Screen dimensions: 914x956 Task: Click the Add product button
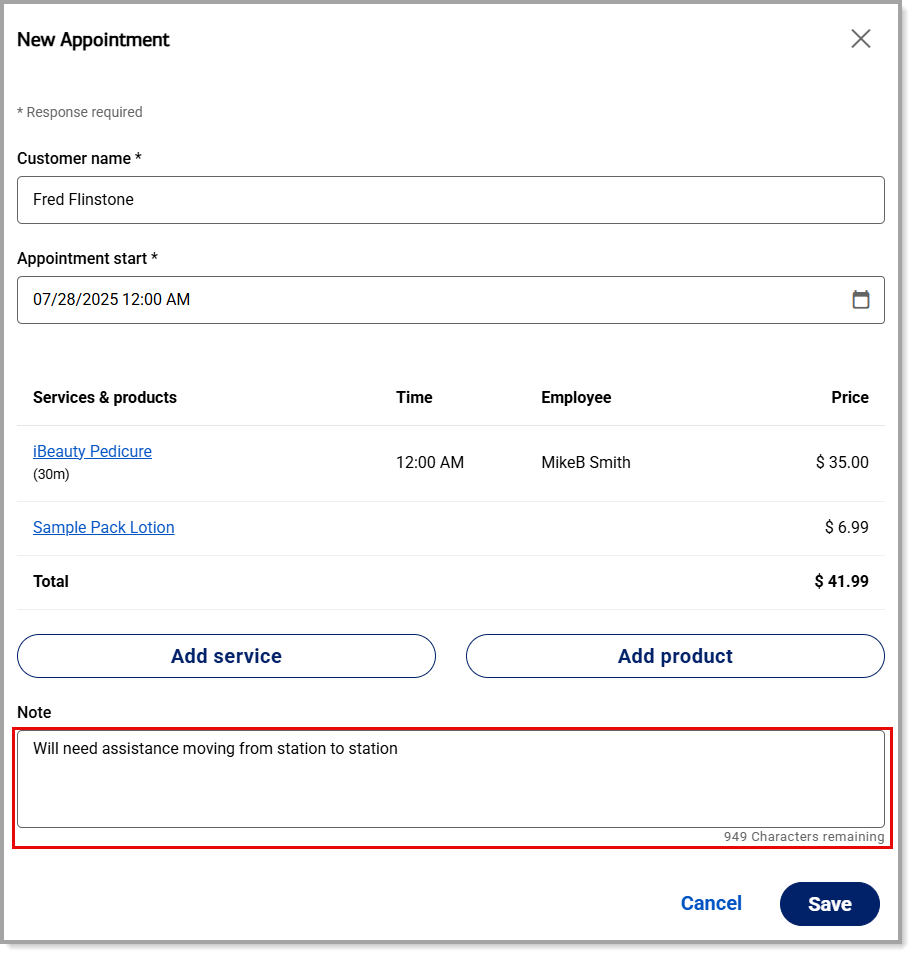675,656
